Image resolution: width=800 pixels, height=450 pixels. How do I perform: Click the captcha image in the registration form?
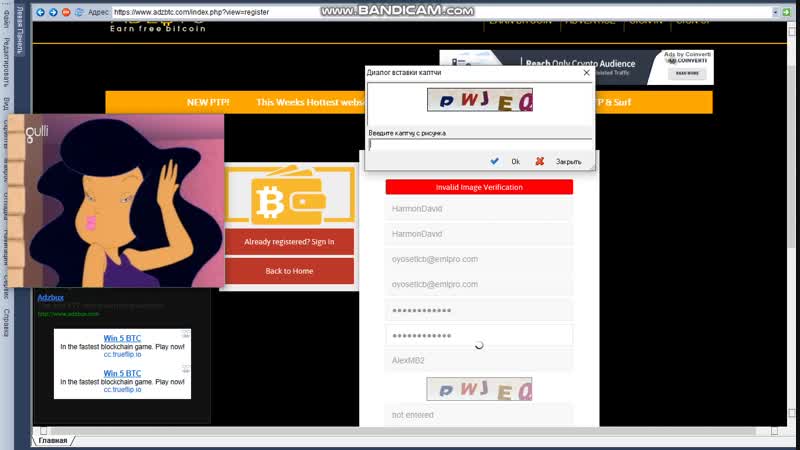click(479, 389)
